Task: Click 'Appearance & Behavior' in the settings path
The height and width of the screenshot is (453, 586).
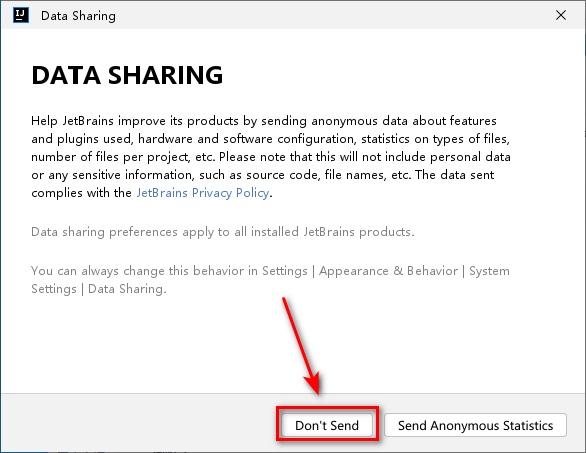Action: pyautogui.click(x=388, y=271)
